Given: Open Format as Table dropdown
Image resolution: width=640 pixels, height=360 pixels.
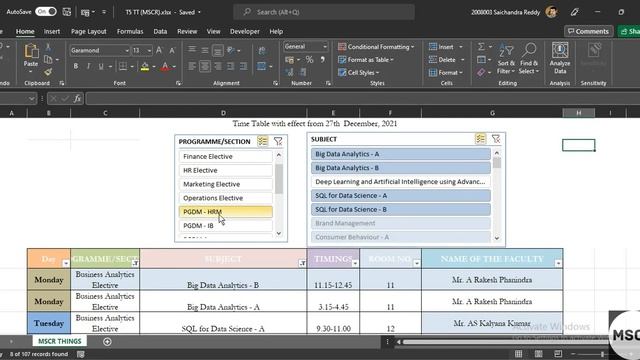Looking at the screenshot, I should click(x=366, y=60).
